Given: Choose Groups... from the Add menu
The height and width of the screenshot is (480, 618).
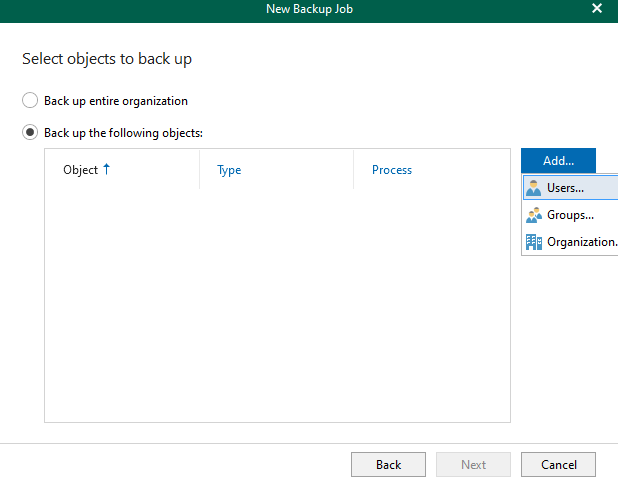Looking at the screenshot, I should (x=570, y=215).
